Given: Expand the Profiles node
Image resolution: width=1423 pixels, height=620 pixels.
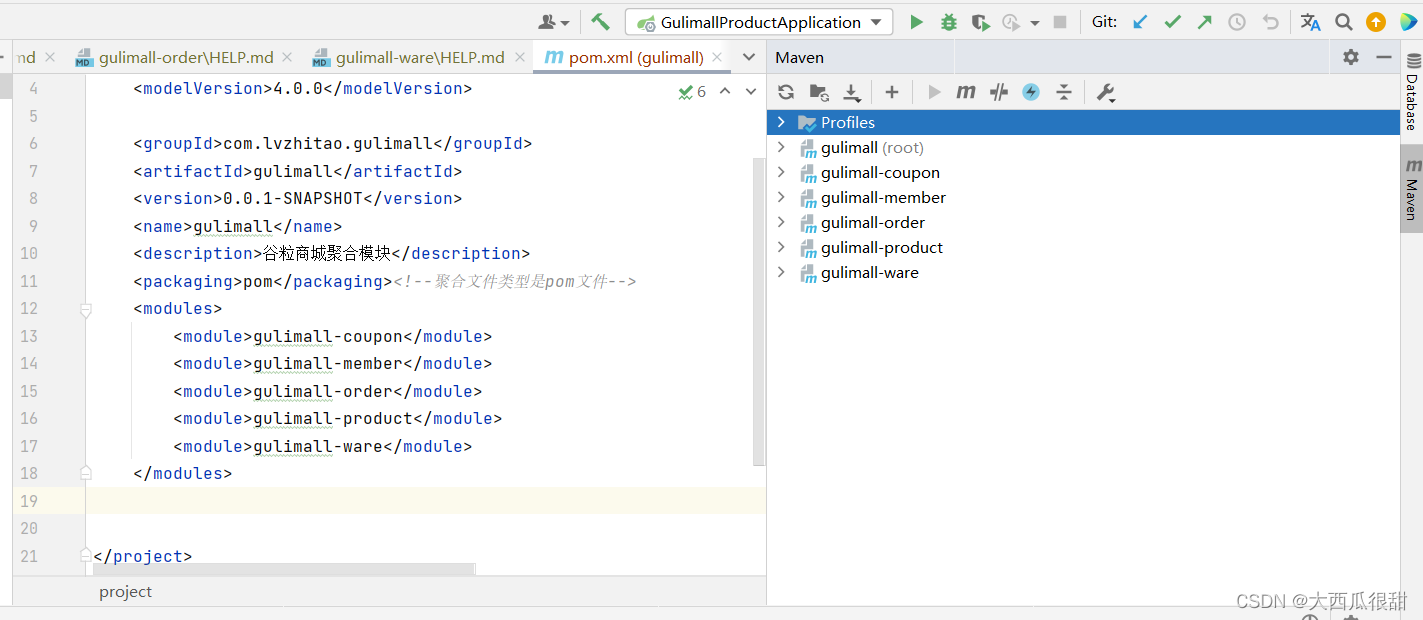Looking at the screenshot, I should coord(782,122).
